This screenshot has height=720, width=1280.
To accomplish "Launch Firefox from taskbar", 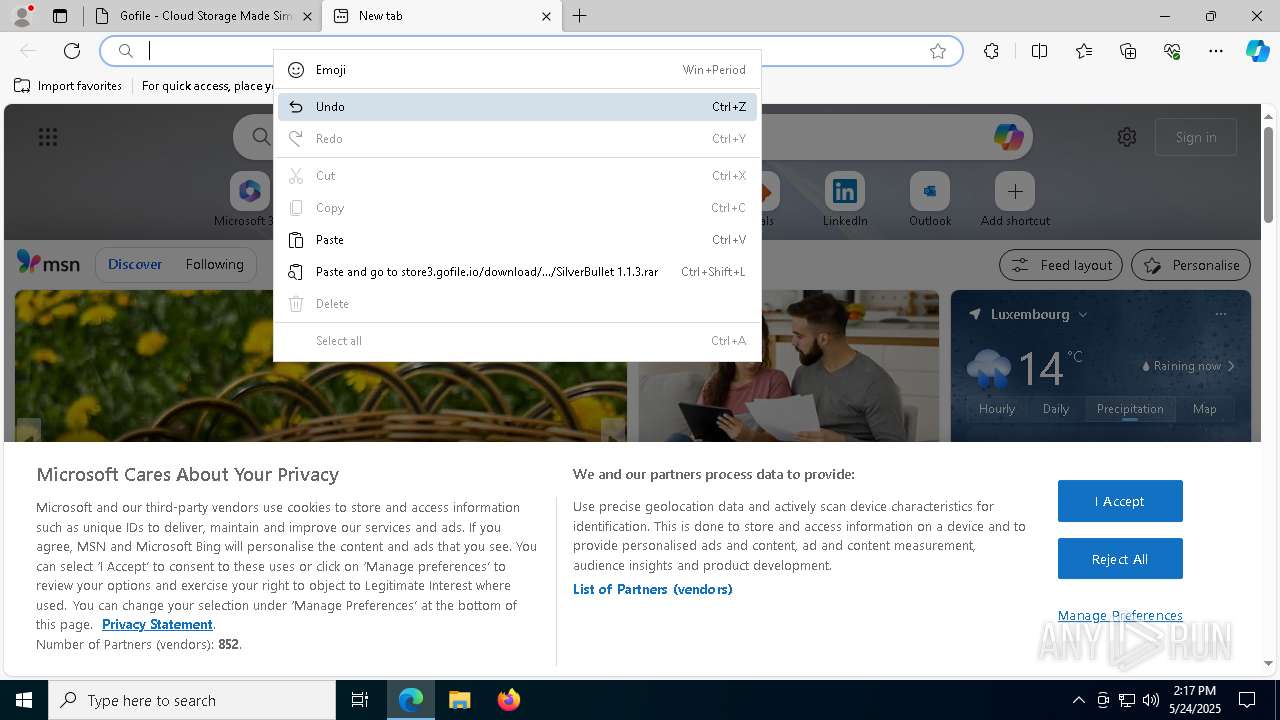I will pos(508,700).
